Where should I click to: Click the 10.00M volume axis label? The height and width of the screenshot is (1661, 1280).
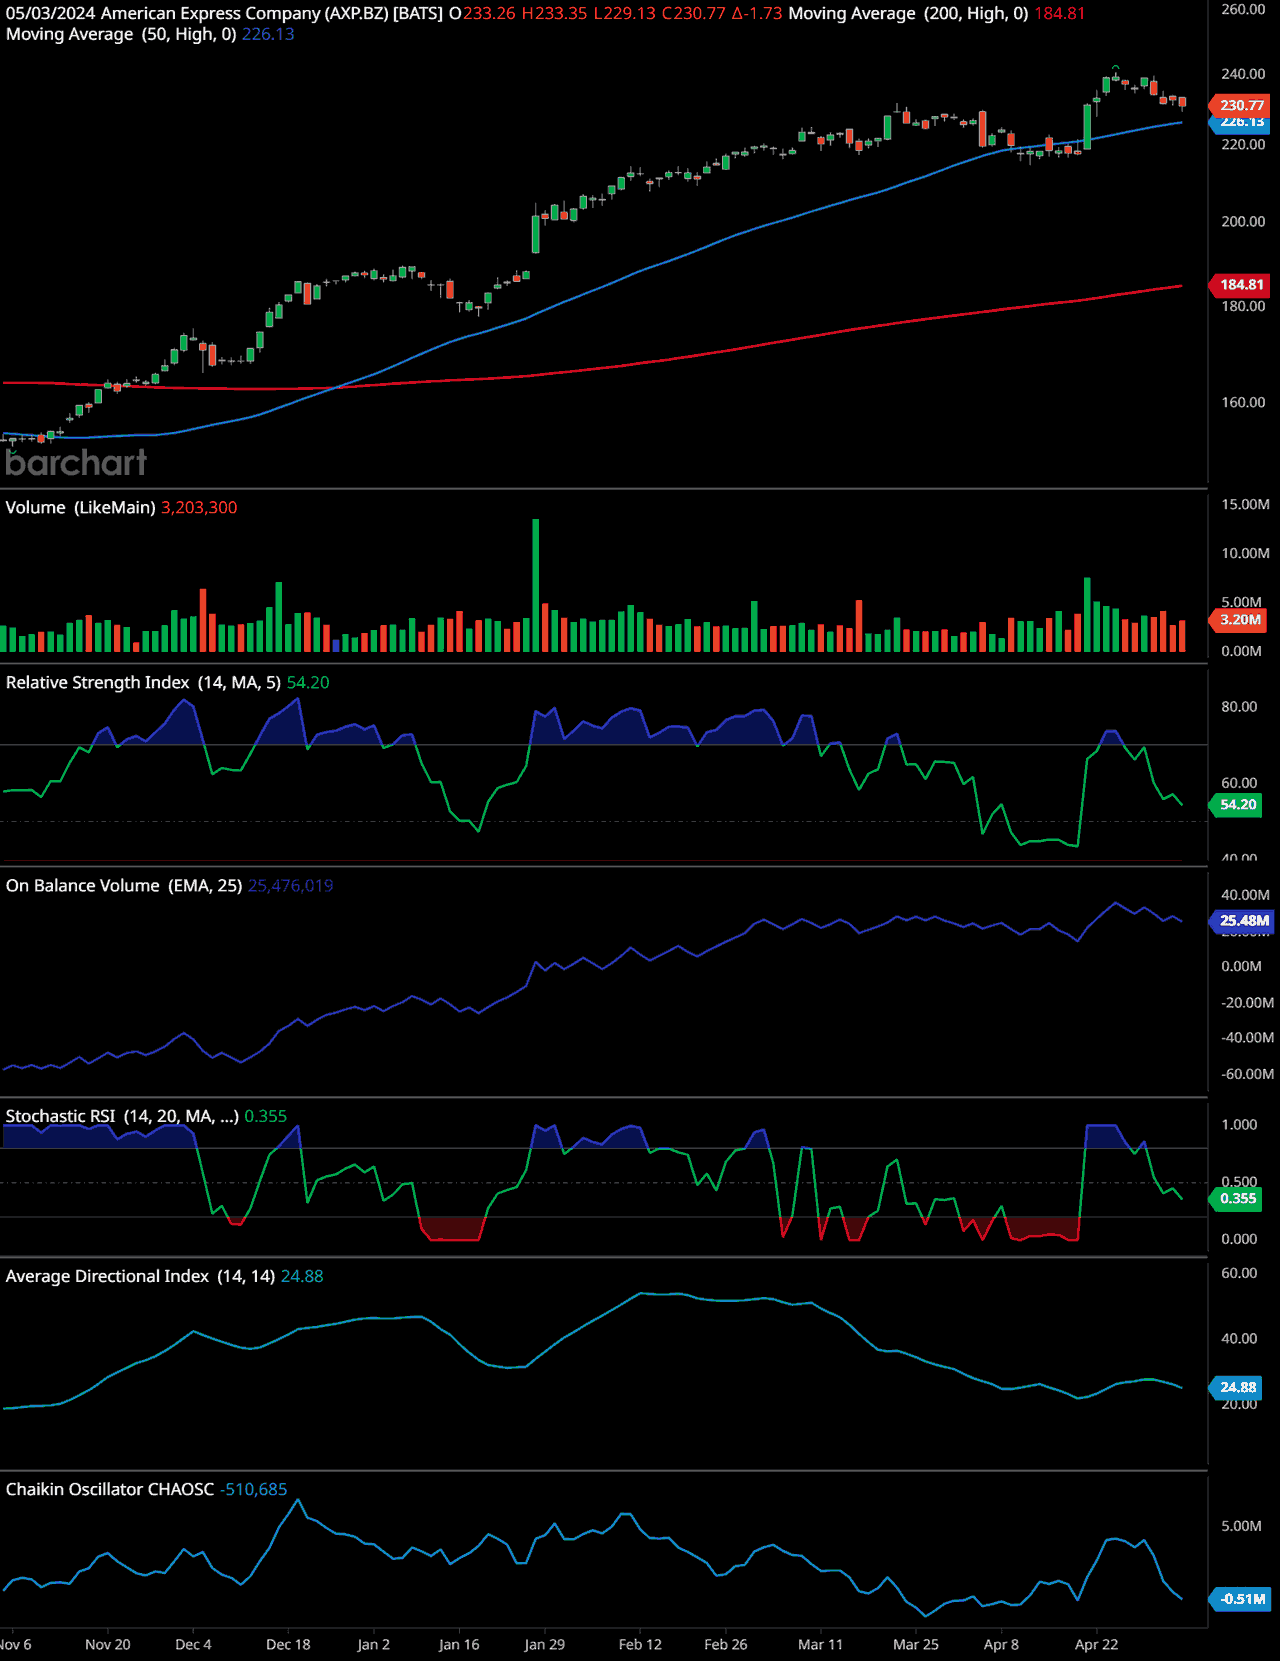coord(1245,554)
